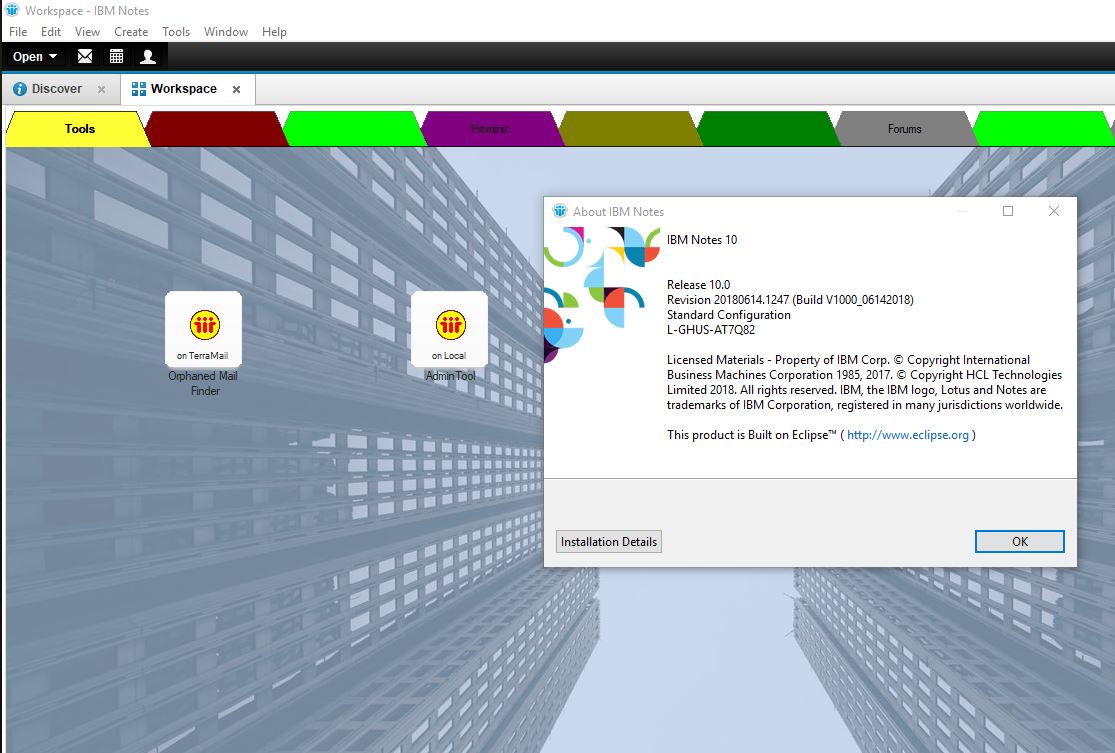The image size is (1115, 753).
Task: Open the Contacts person icon
Action: click(x=148, y=56)
